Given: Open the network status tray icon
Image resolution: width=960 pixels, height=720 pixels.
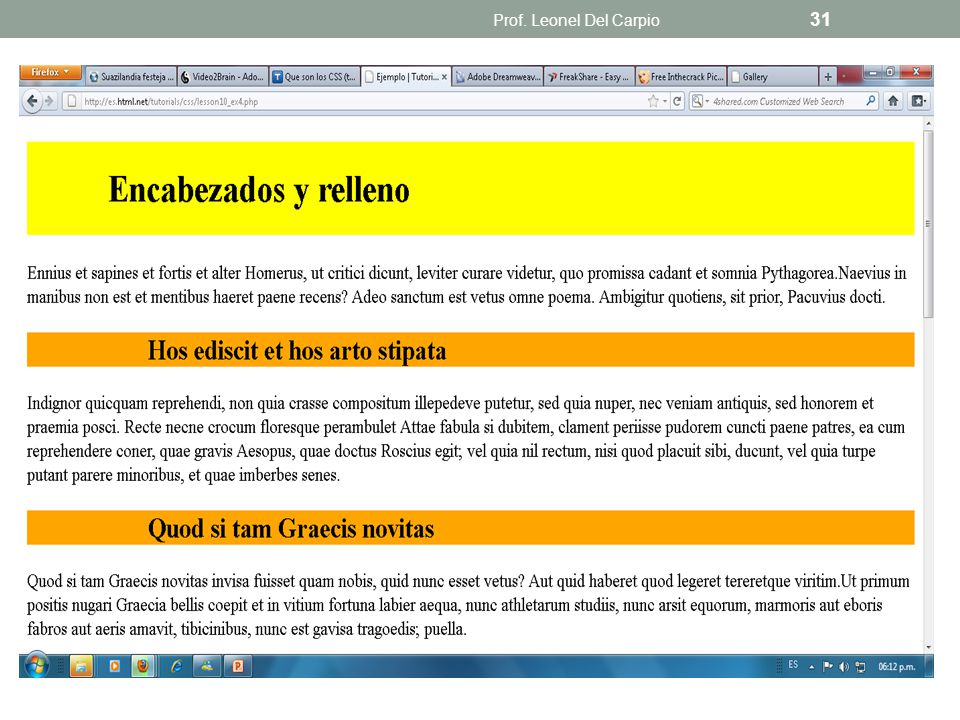Looking at the screenshot, I should tap(860, 667).
